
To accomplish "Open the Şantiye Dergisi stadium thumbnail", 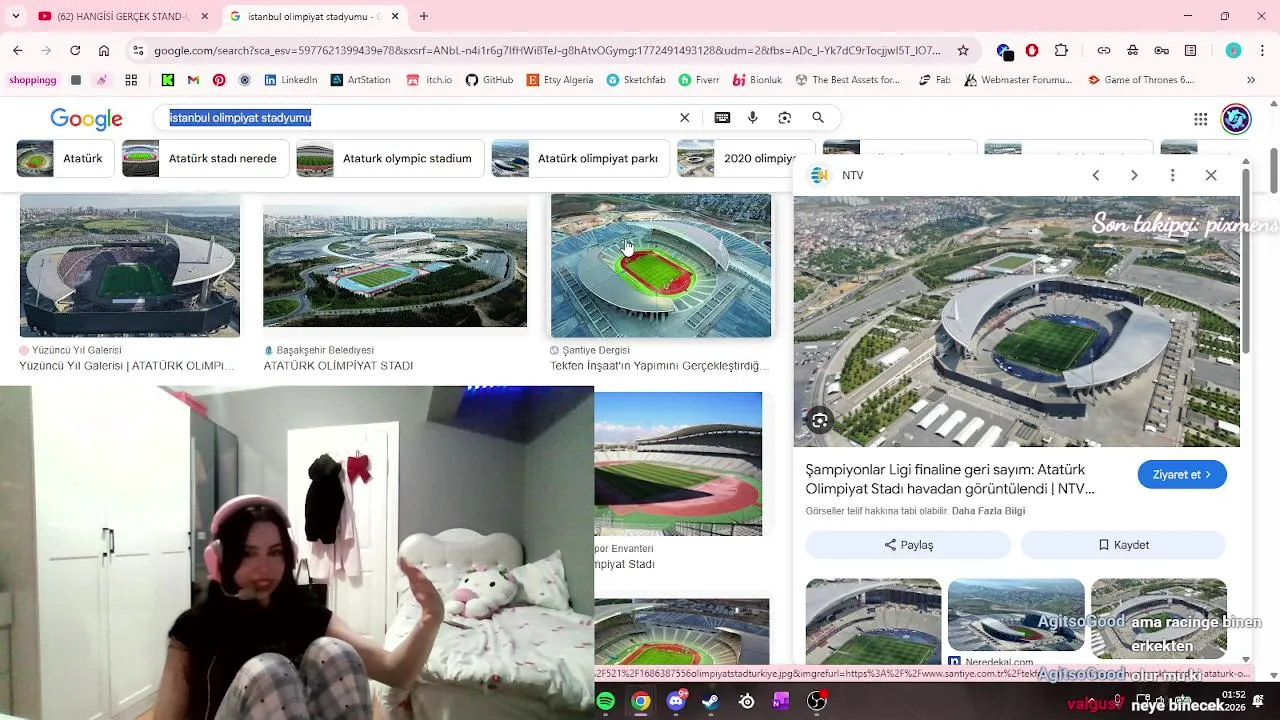I will pyautogui.click(x=661, y=266).
